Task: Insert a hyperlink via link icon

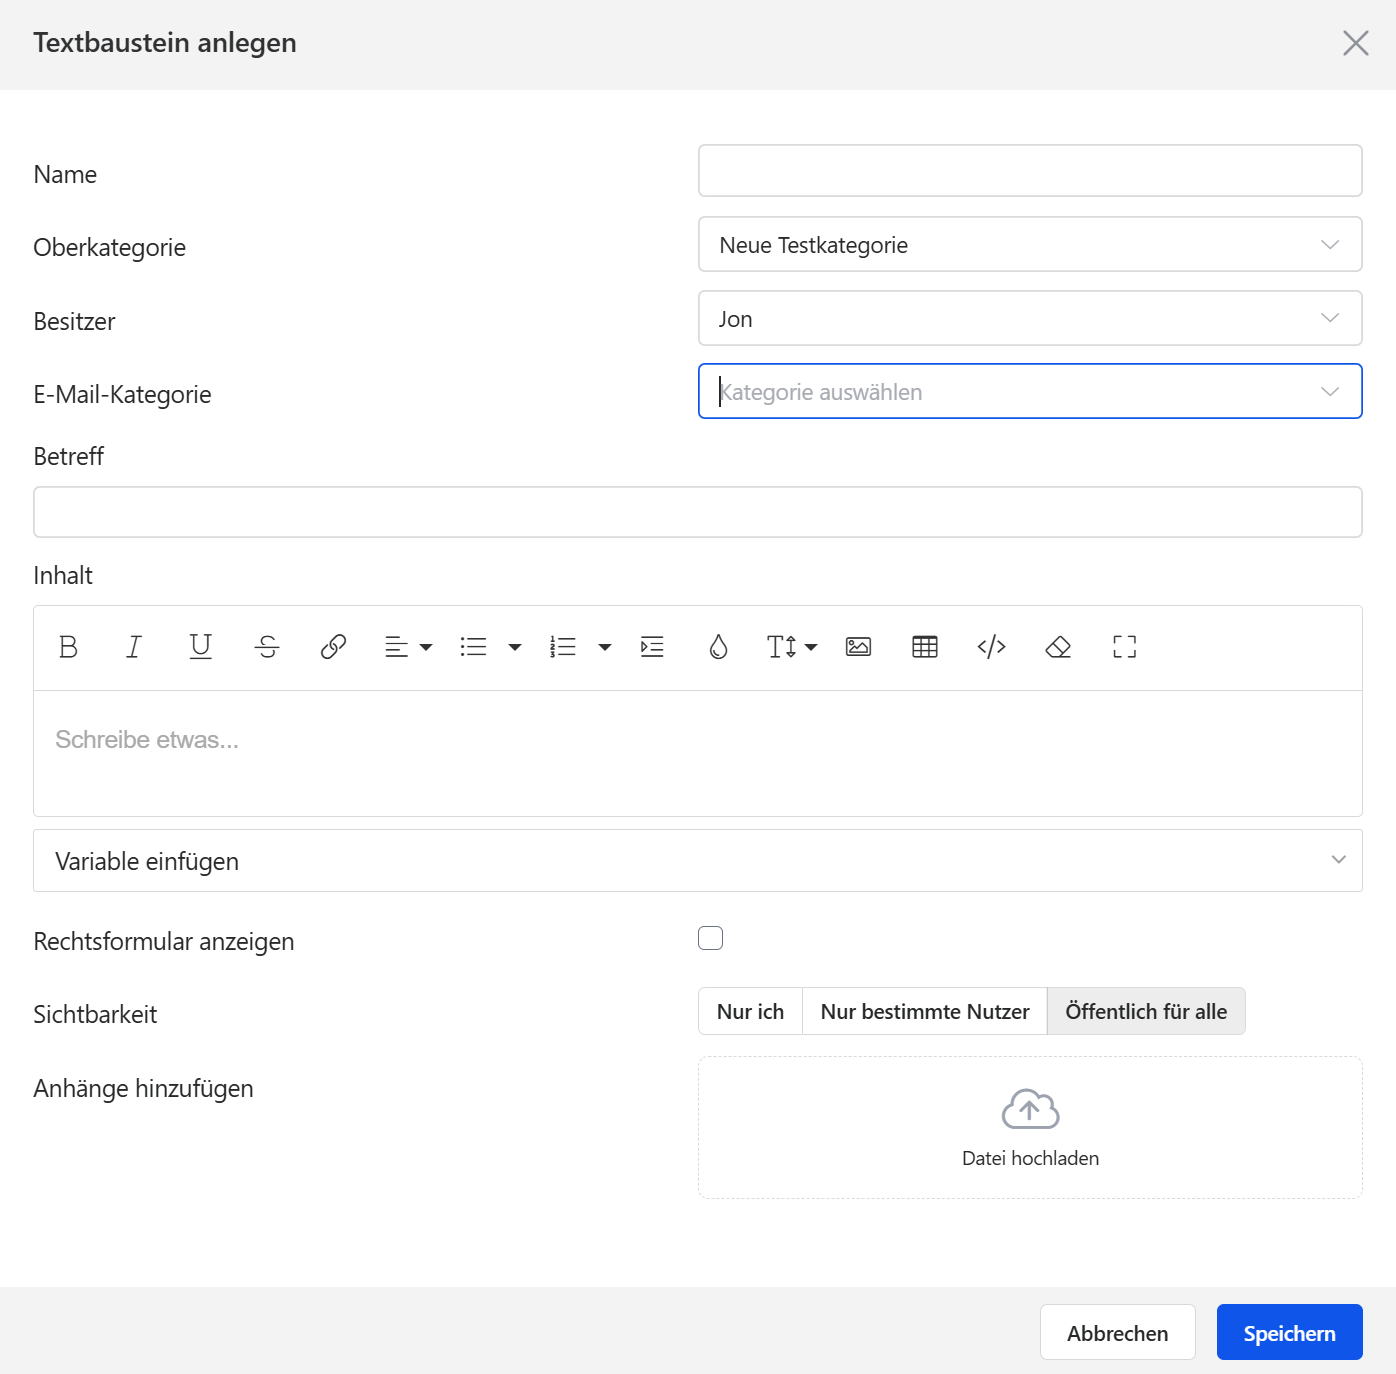Action: (x=333, y=647)
